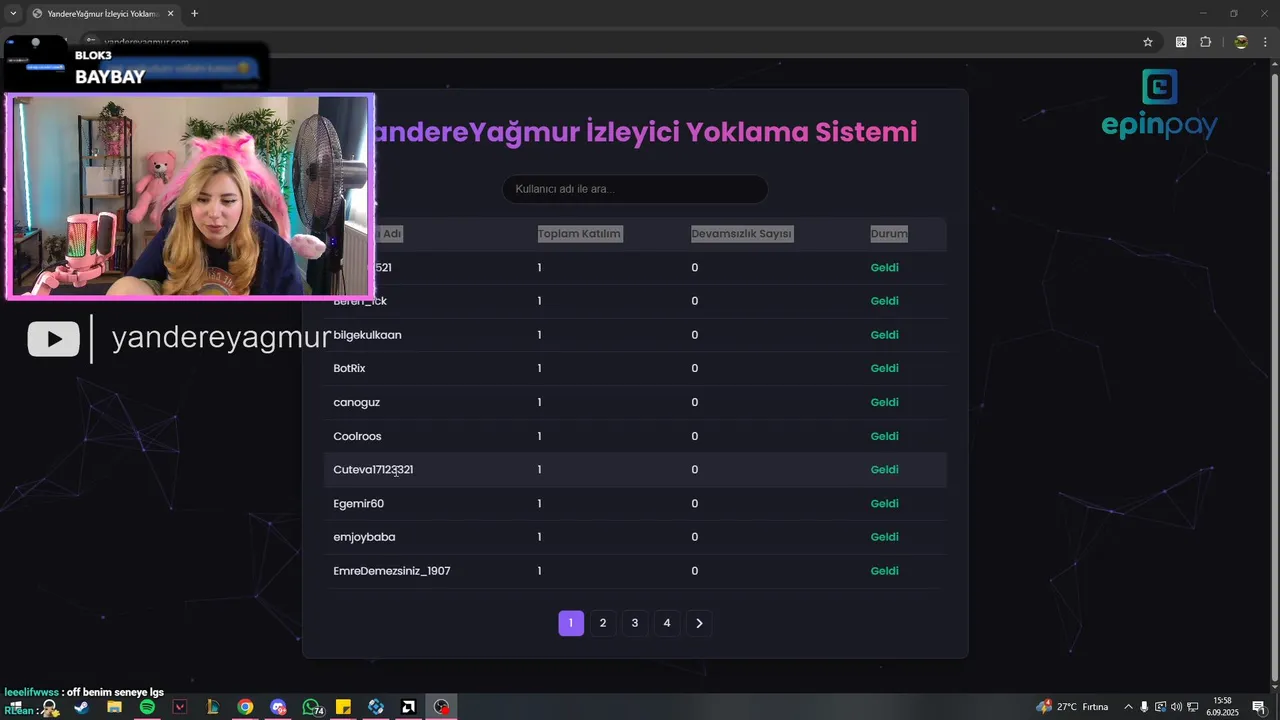The image size is (1280, 720).
Task: Open the clock showing 15:58
Action: point(1222,707)
